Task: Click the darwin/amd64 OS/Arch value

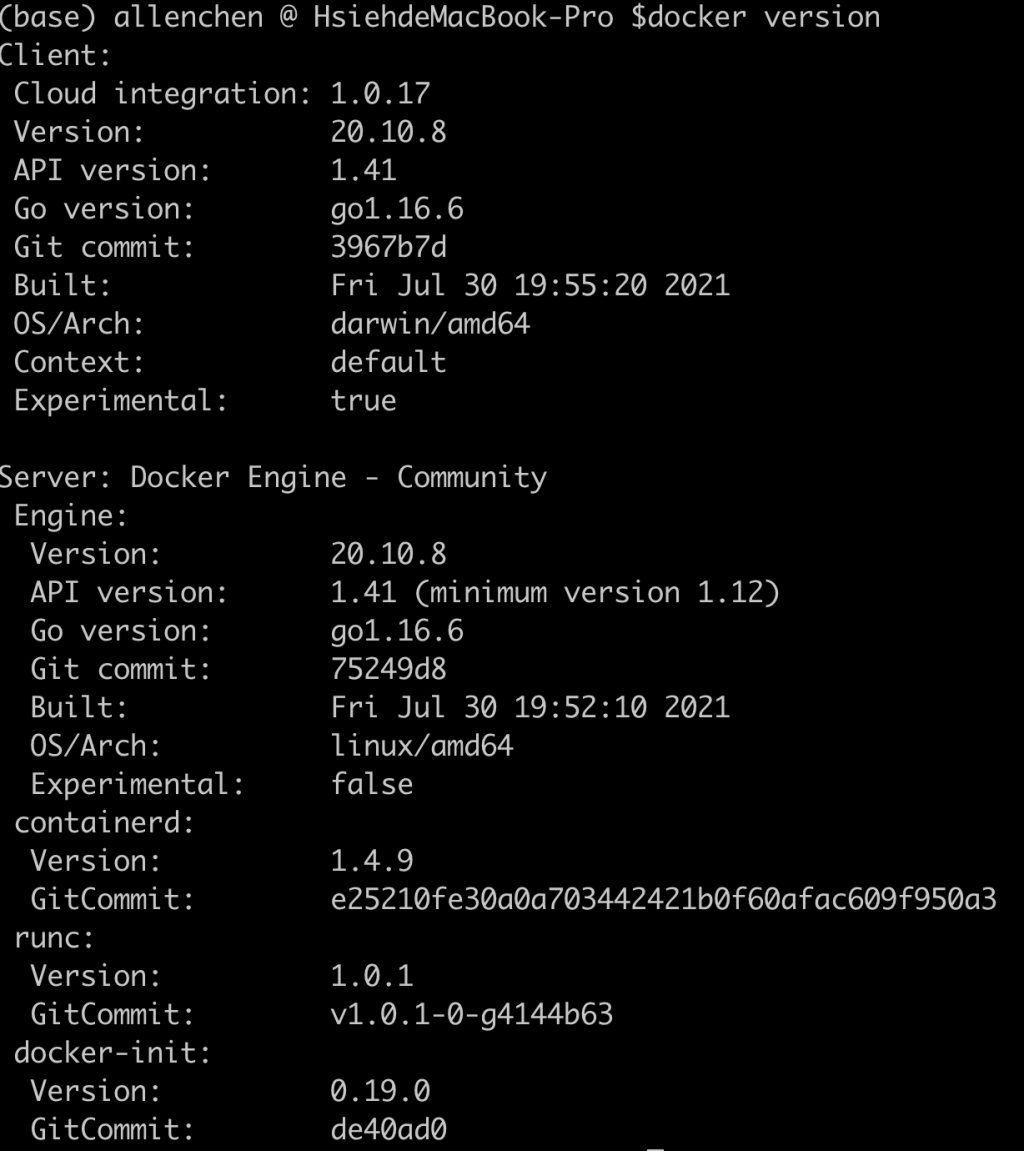Action: pos(430,324)
